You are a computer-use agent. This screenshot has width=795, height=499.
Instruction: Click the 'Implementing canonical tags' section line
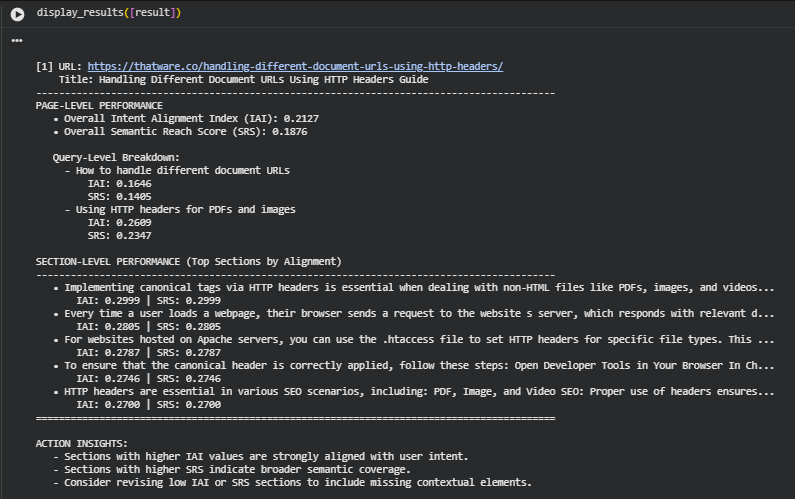click(419, 288)
